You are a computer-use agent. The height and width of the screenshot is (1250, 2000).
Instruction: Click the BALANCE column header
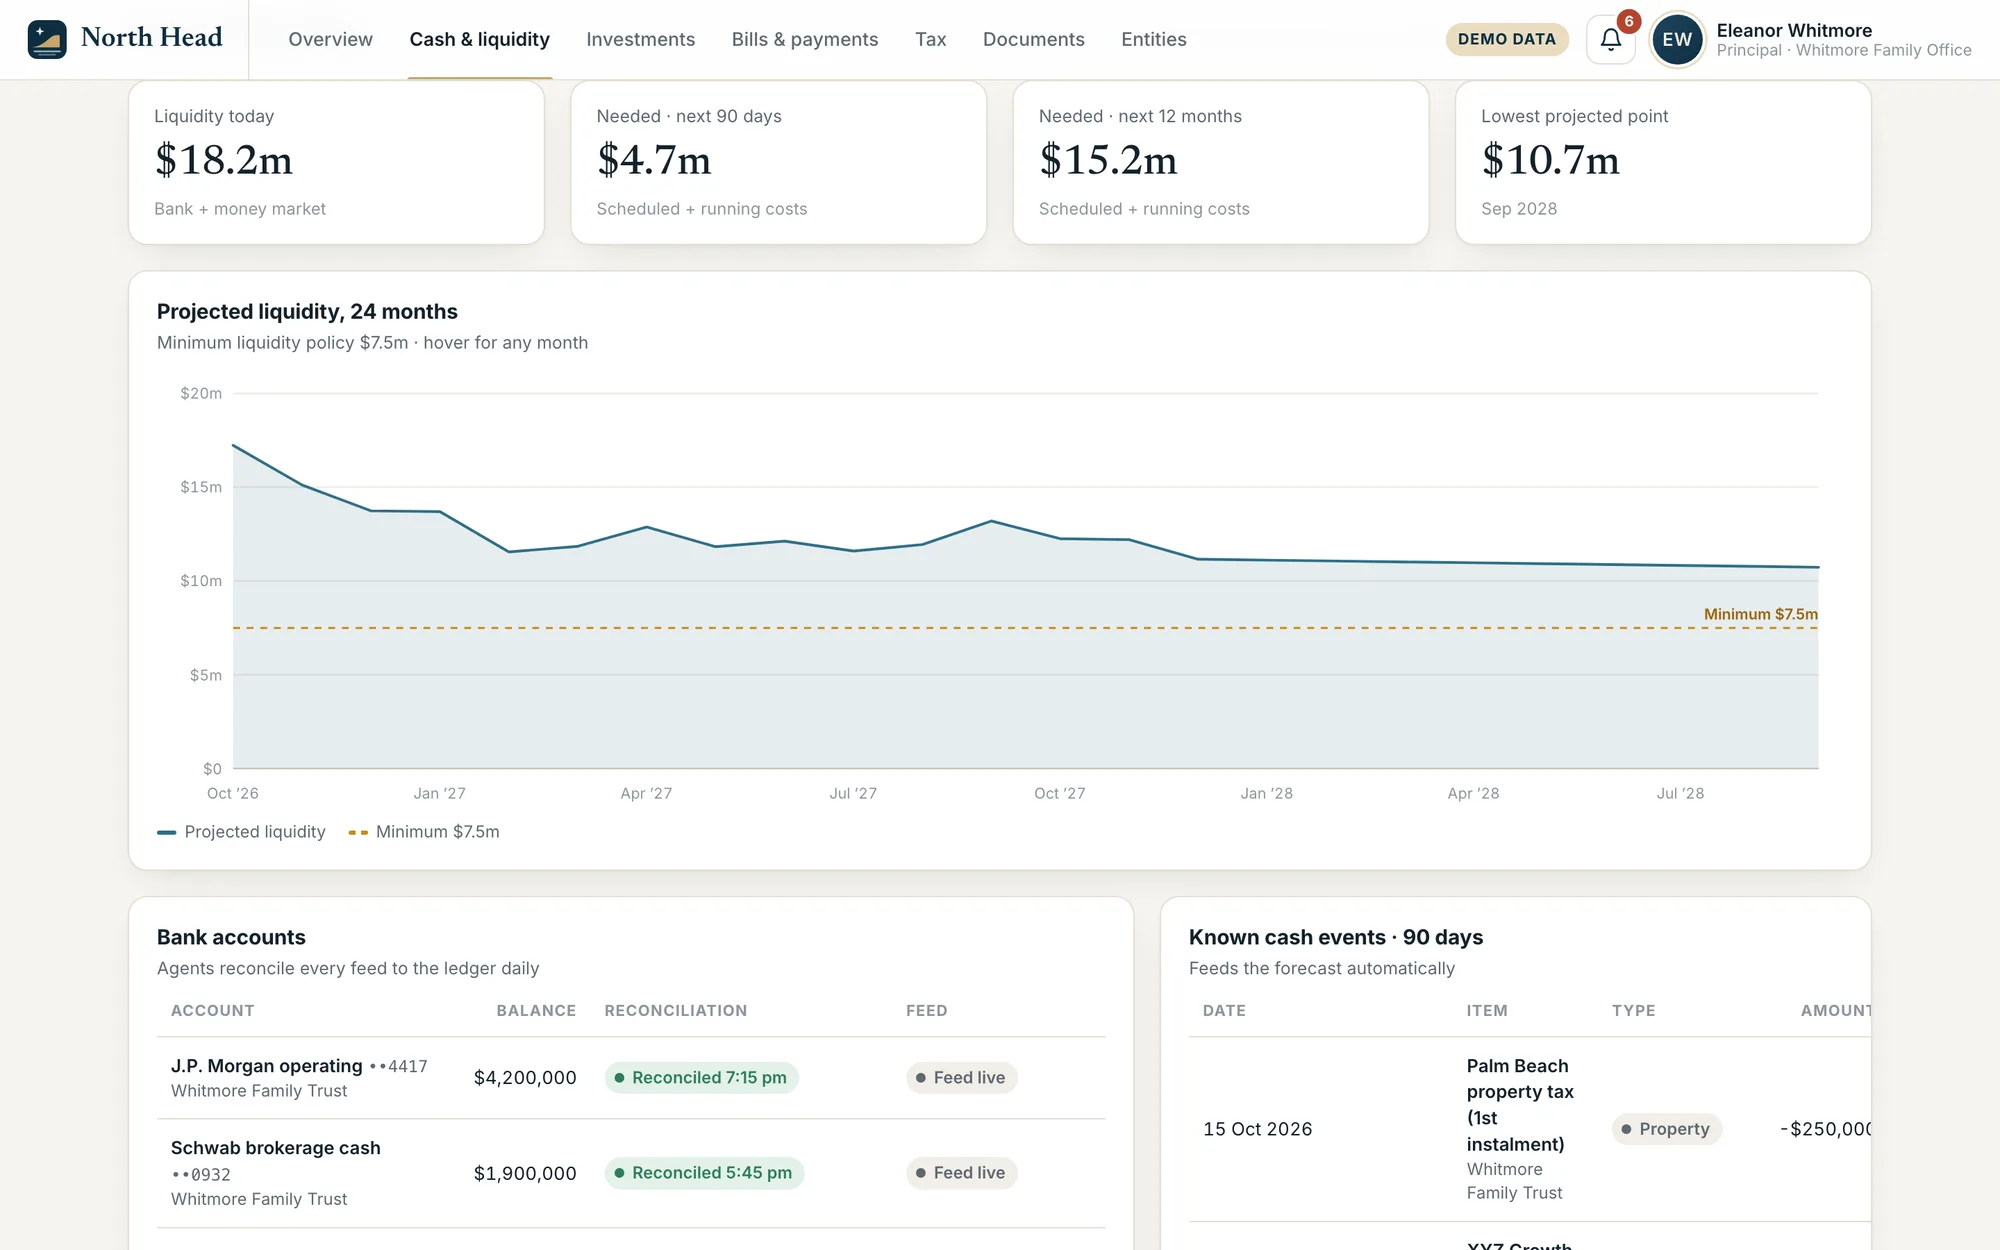tap(536, 1011)
